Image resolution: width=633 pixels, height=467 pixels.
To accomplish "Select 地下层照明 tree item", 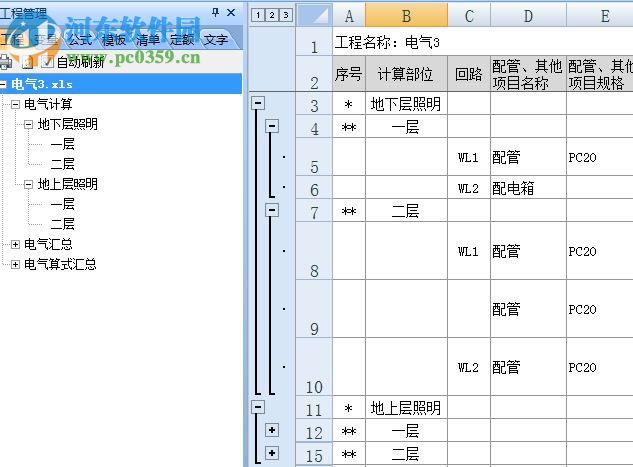I will pyautogui.click(x=67, y=124).
